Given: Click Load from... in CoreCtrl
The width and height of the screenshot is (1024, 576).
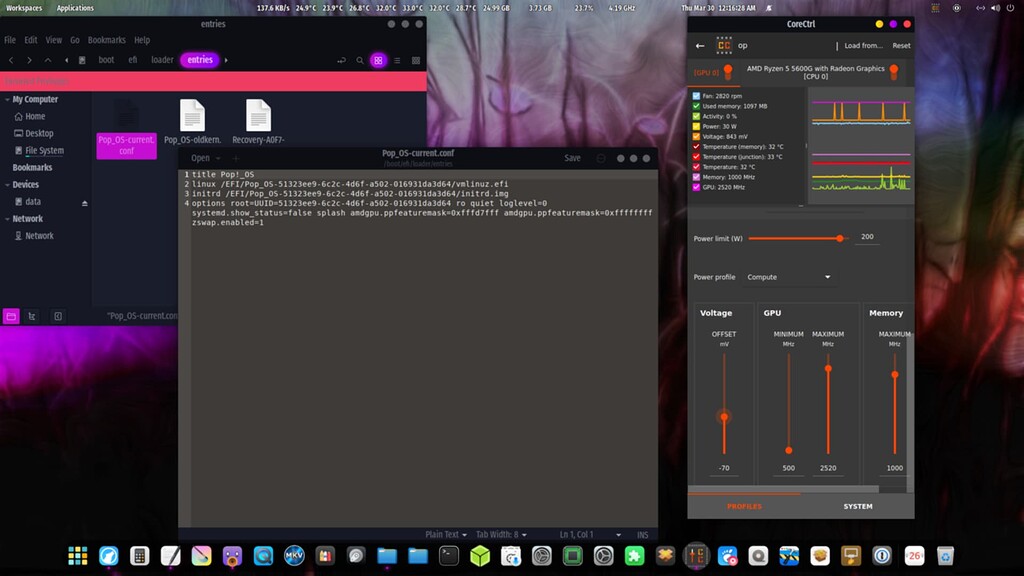Looking at the screenshot, I should (863, 46).
